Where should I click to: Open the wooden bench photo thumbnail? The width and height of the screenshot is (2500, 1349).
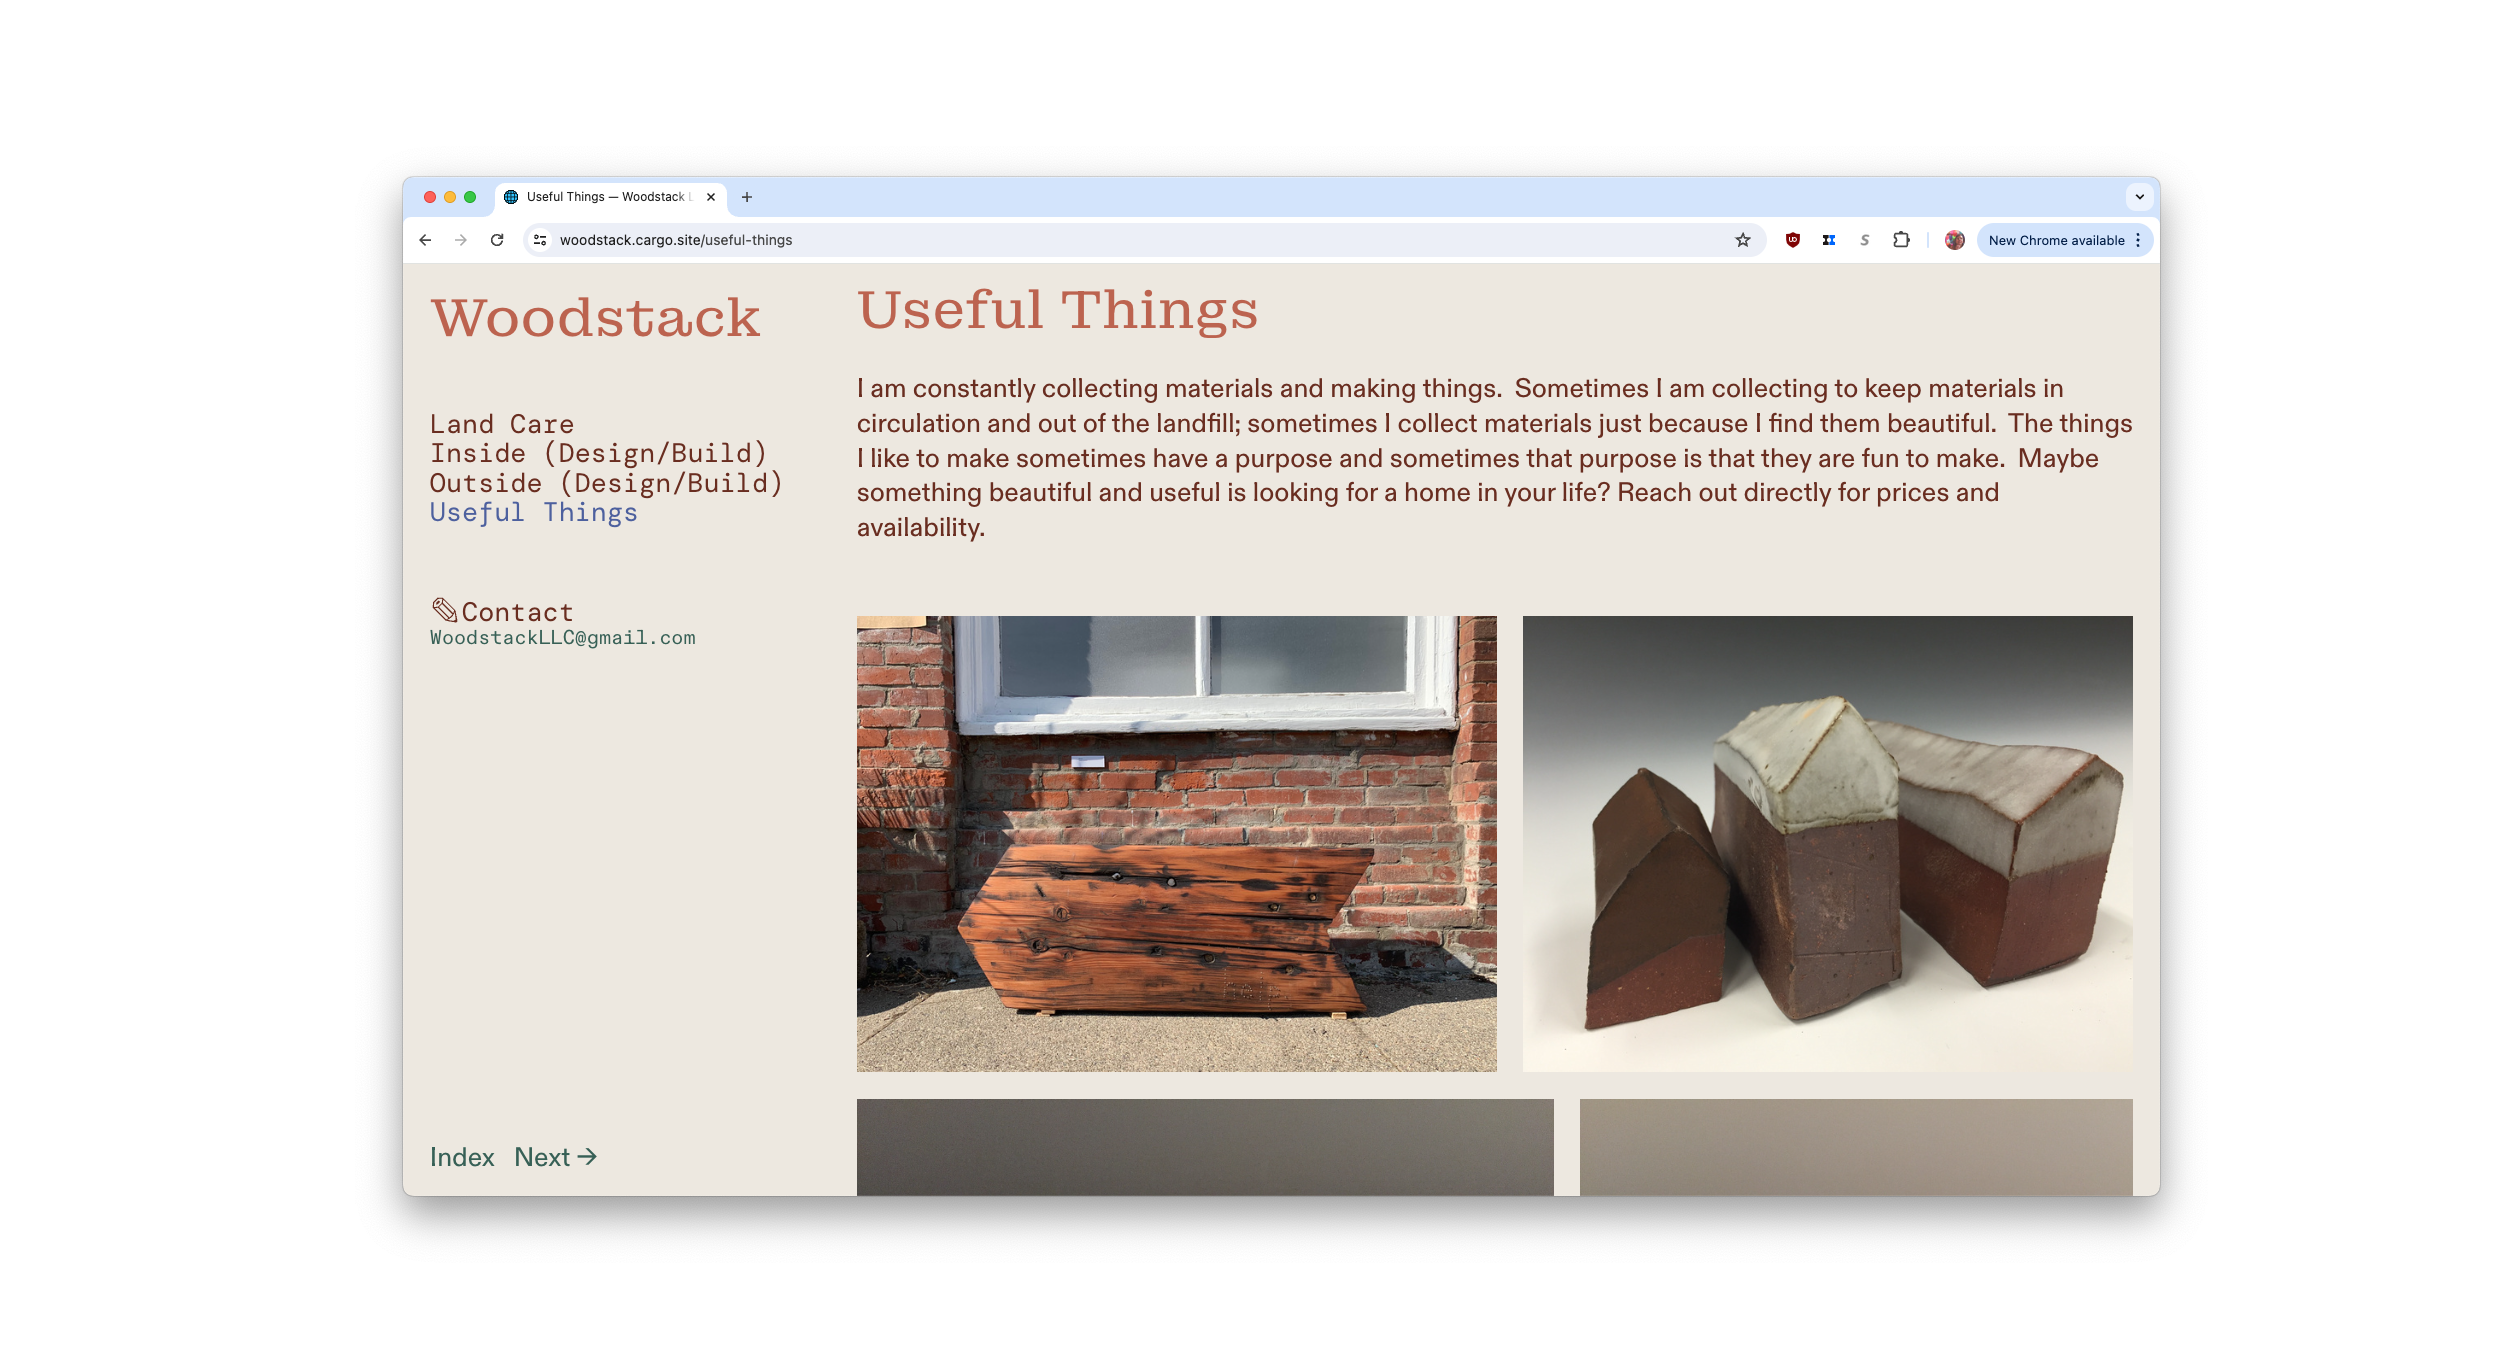click(x=1176, y=843)
